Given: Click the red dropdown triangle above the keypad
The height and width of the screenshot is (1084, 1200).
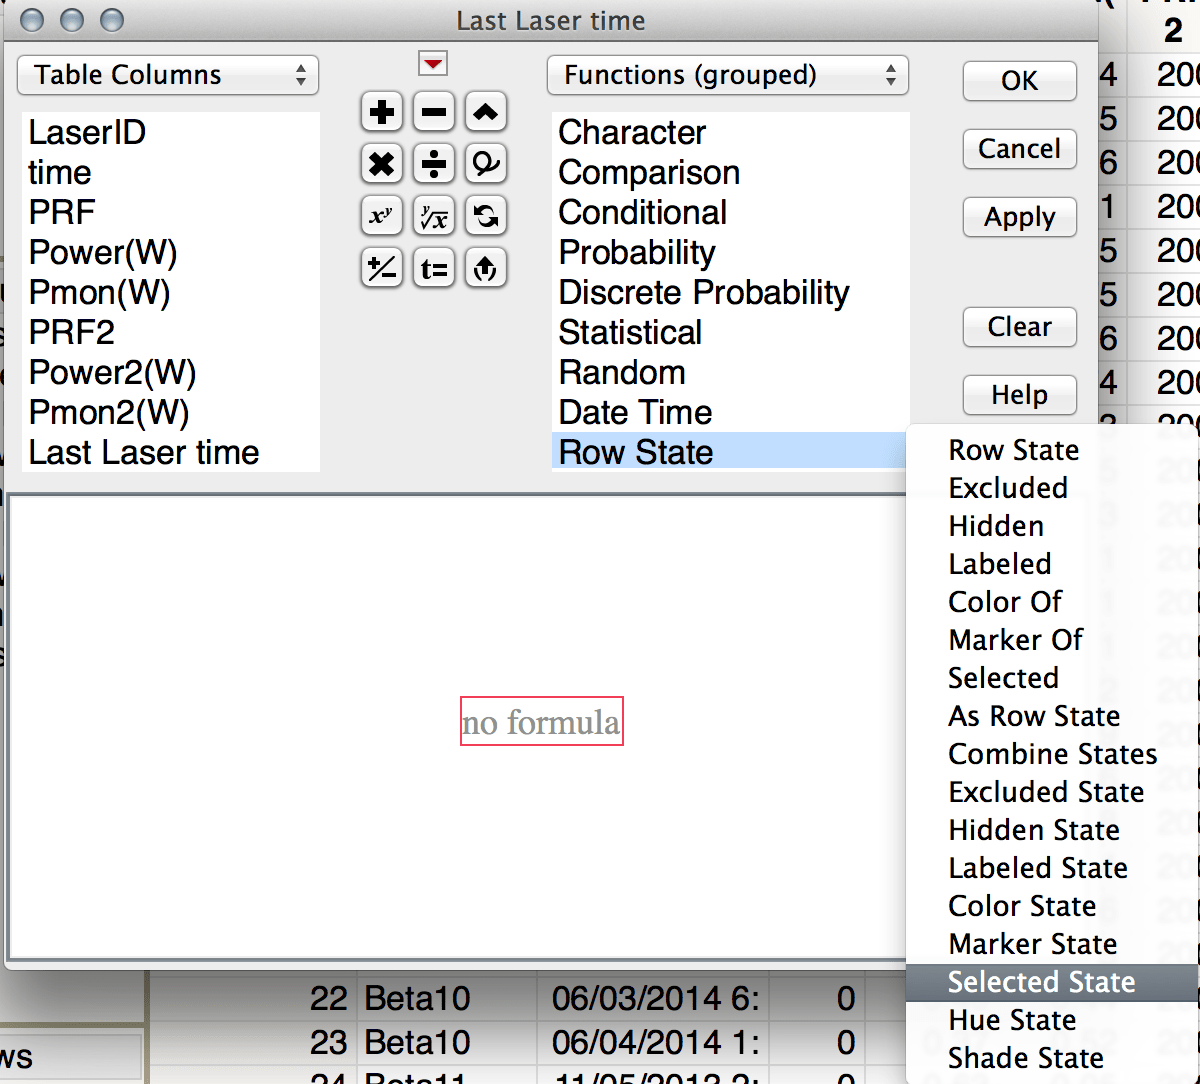Looking at the screenshot, I should [433, 62].
